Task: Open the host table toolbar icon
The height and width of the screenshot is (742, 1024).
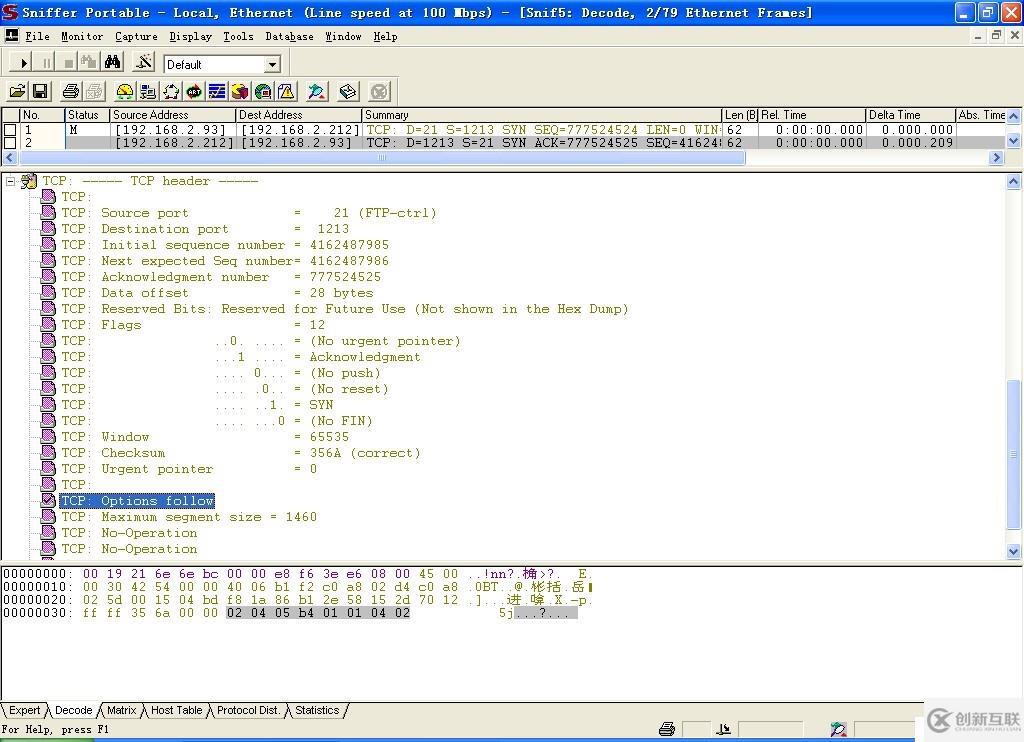Action: coord(148,91)
